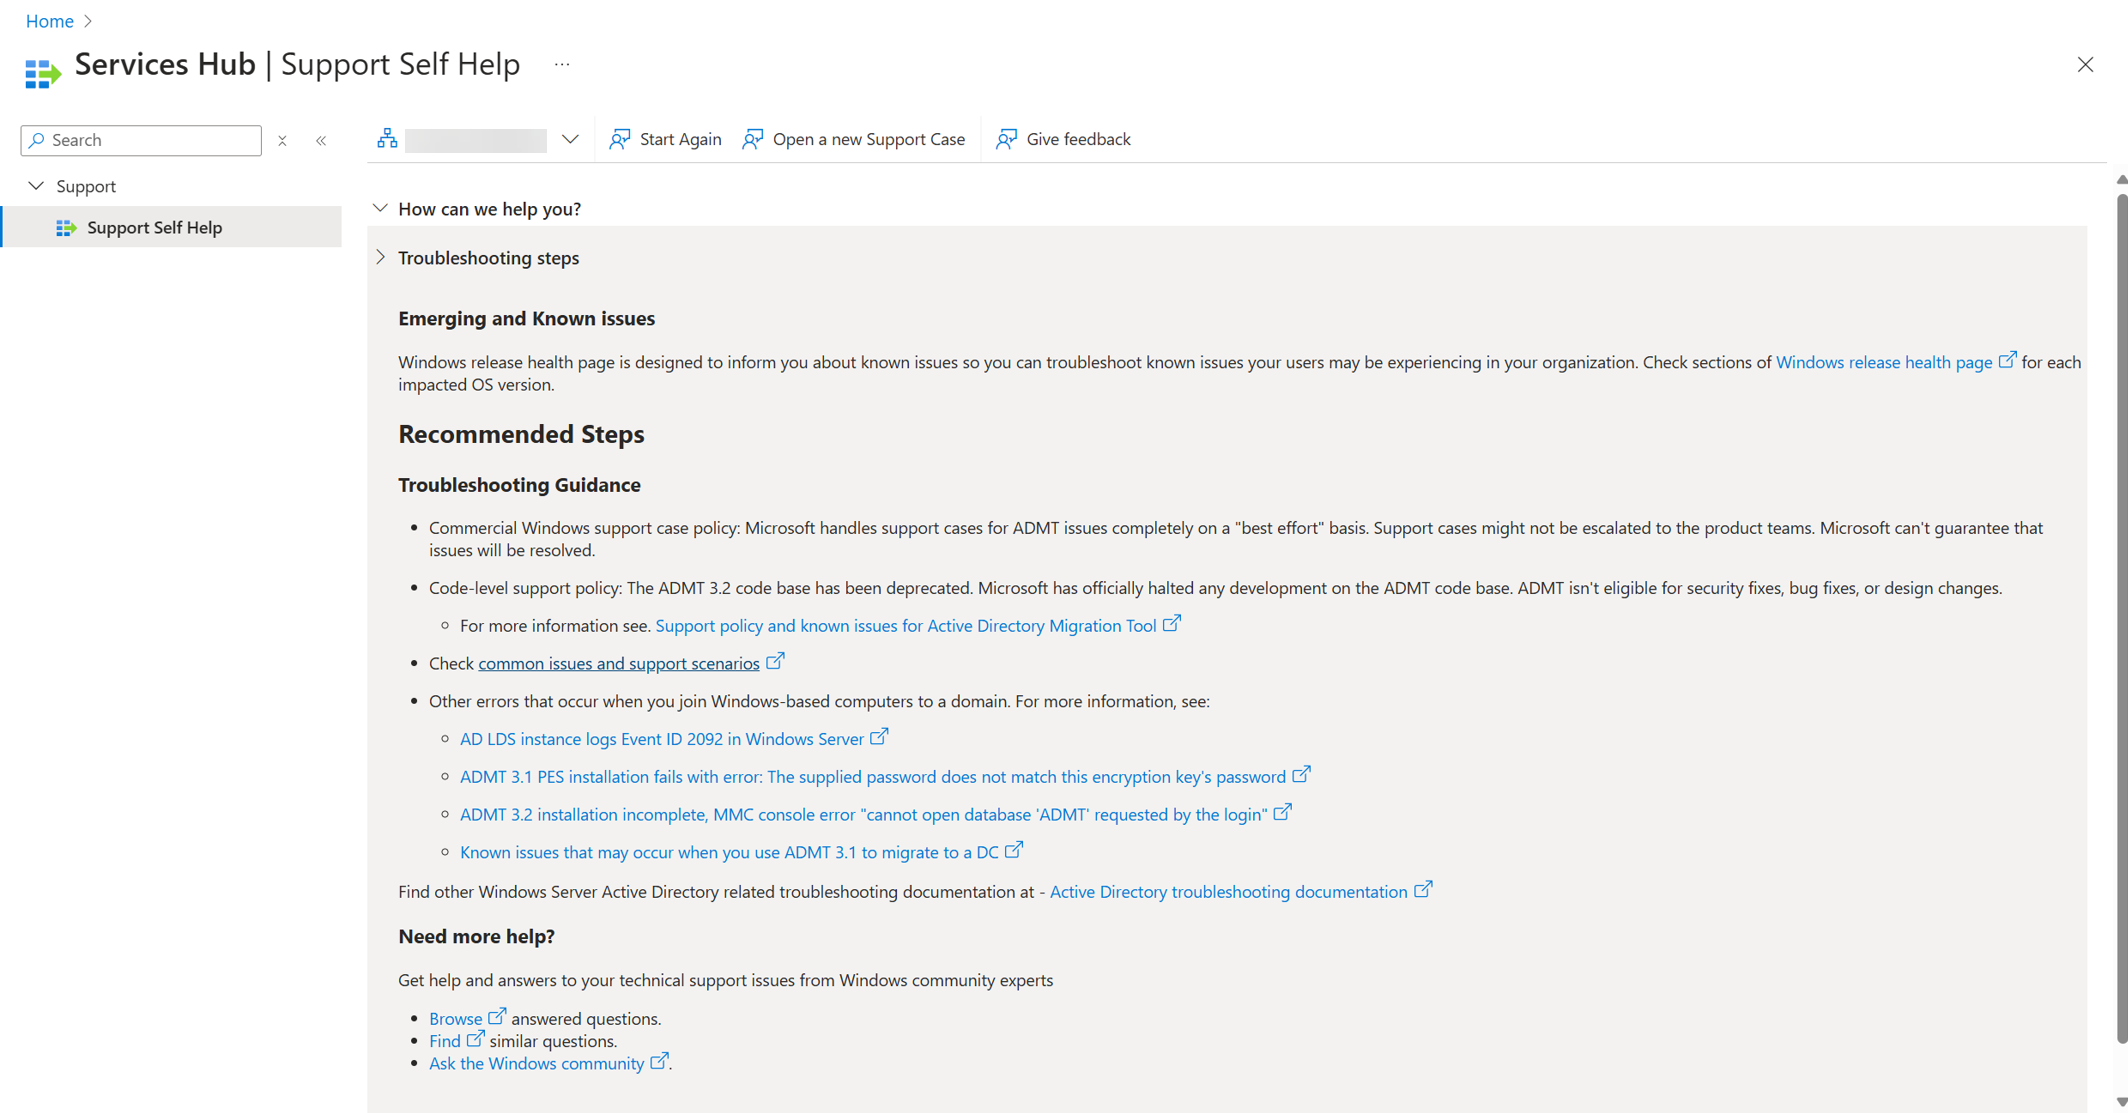2128x1113 pixels.
Task: Toggle the navigation collapse arrow
Action: click(x=321, y=139)
